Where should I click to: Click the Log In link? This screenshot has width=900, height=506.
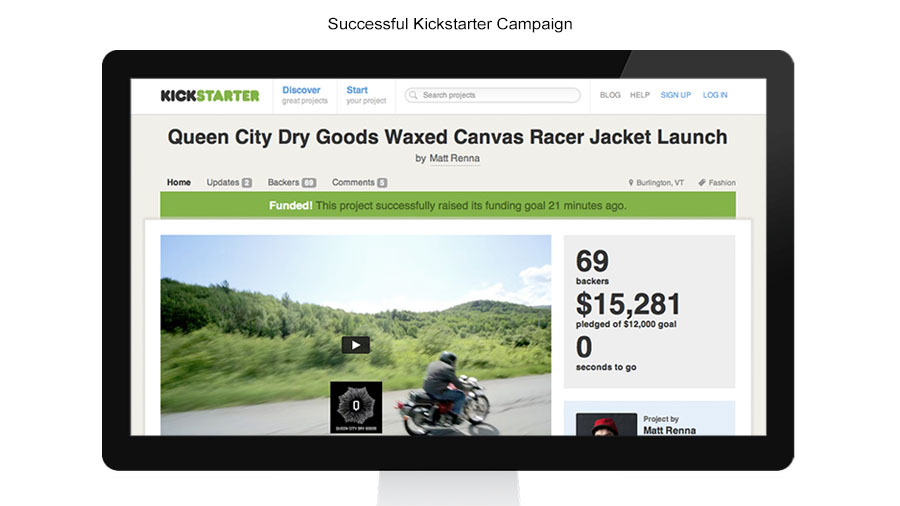pos(715,95)
